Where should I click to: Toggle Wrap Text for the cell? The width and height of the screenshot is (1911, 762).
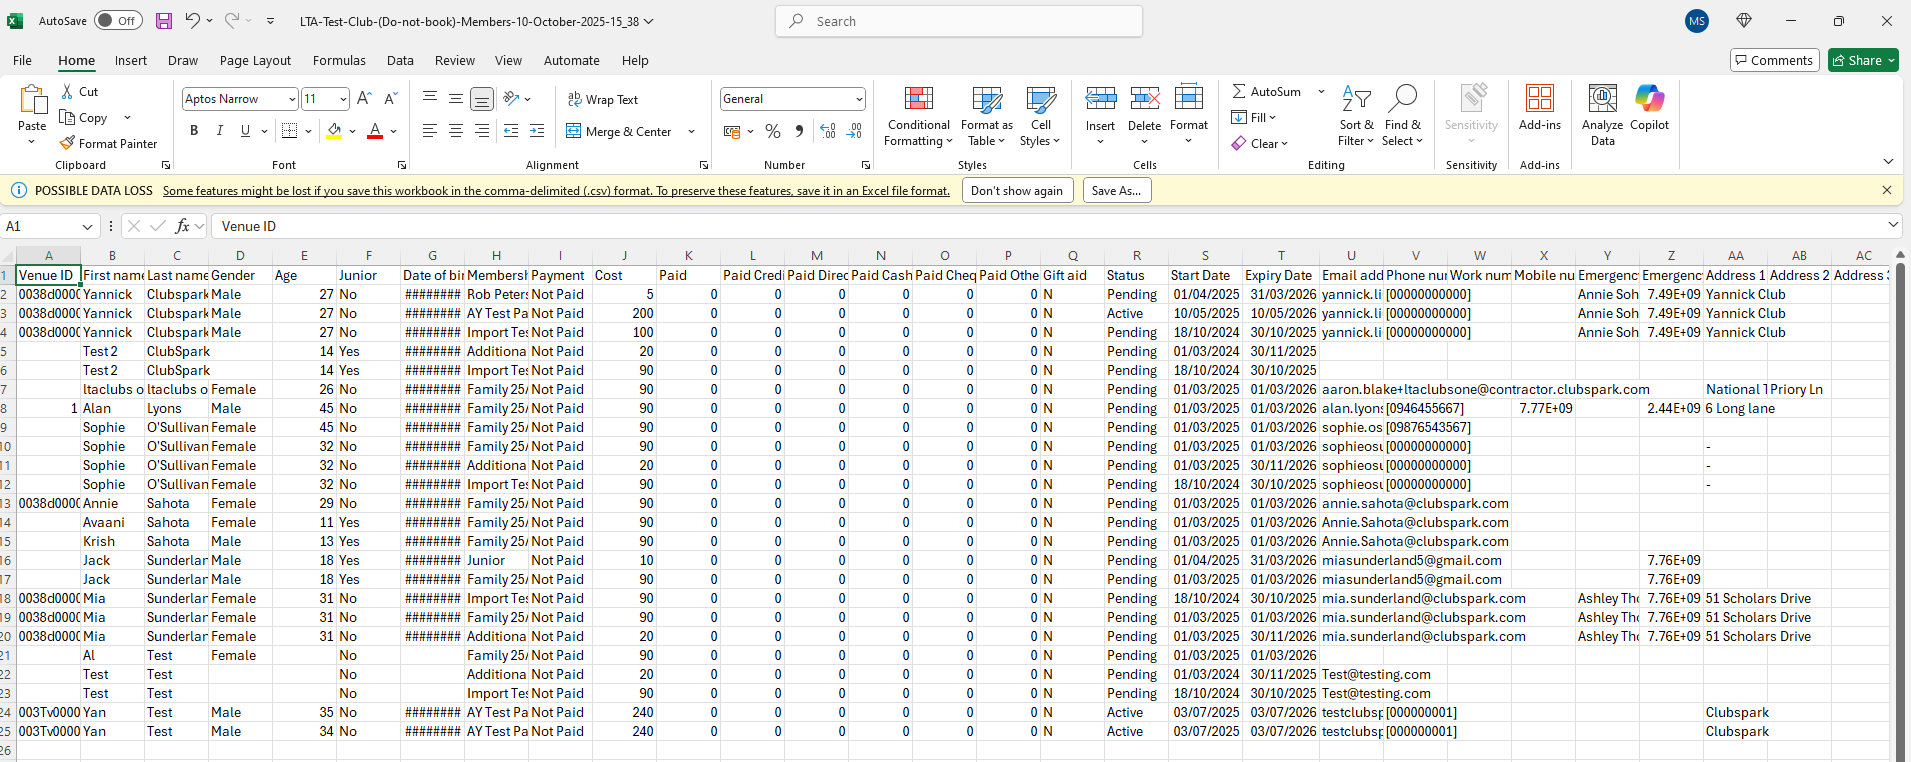pyautogui.click(x=603, y=100)
